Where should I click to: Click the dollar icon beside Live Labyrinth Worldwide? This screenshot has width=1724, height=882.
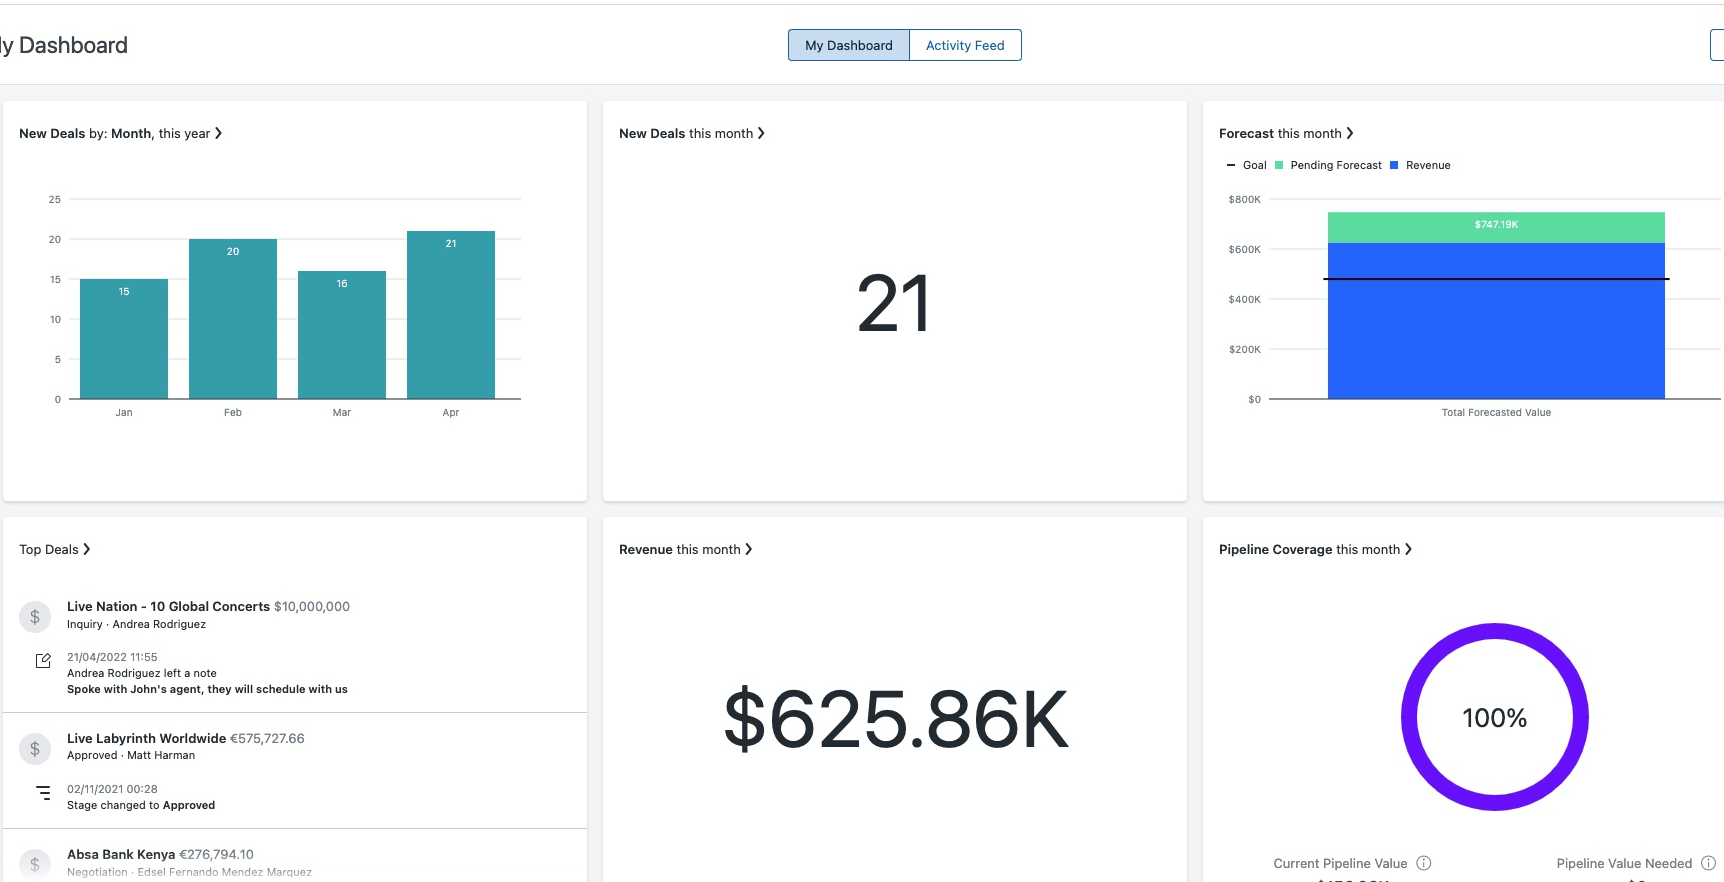pos(35,749)
